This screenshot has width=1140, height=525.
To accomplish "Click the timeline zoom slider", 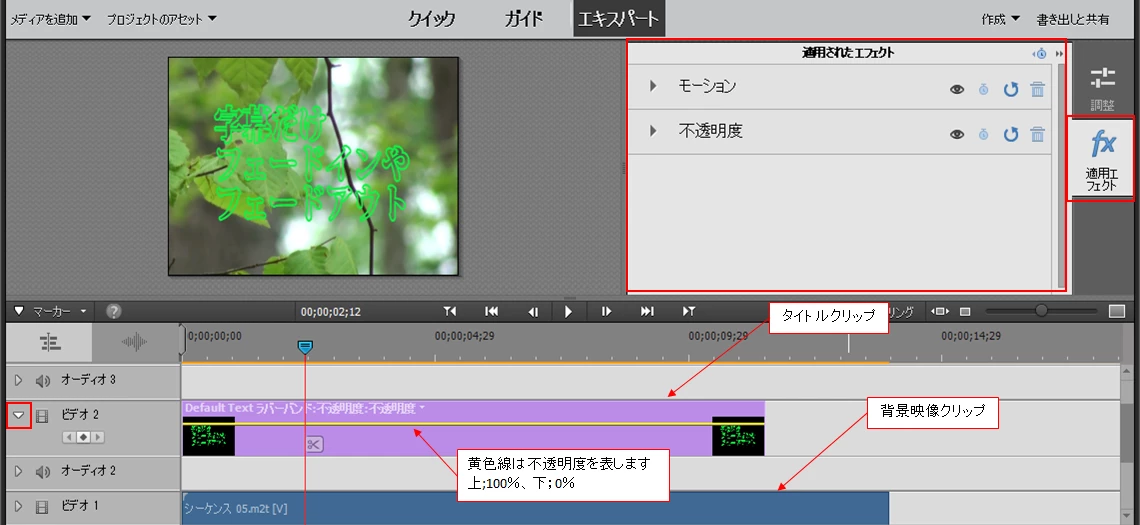I will (x=1041, y=311).
